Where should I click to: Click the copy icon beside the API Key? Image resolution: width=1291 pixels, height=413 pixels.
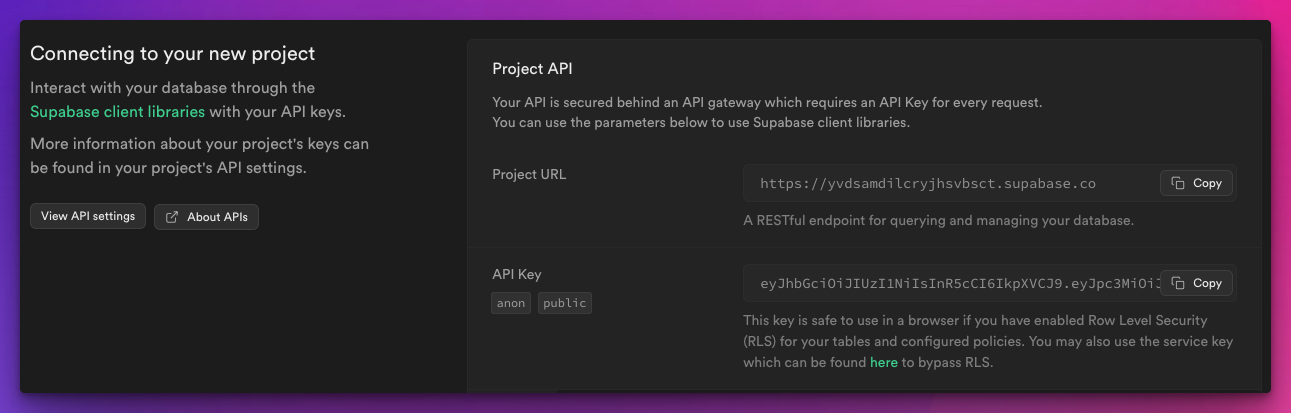[1178, 283]
